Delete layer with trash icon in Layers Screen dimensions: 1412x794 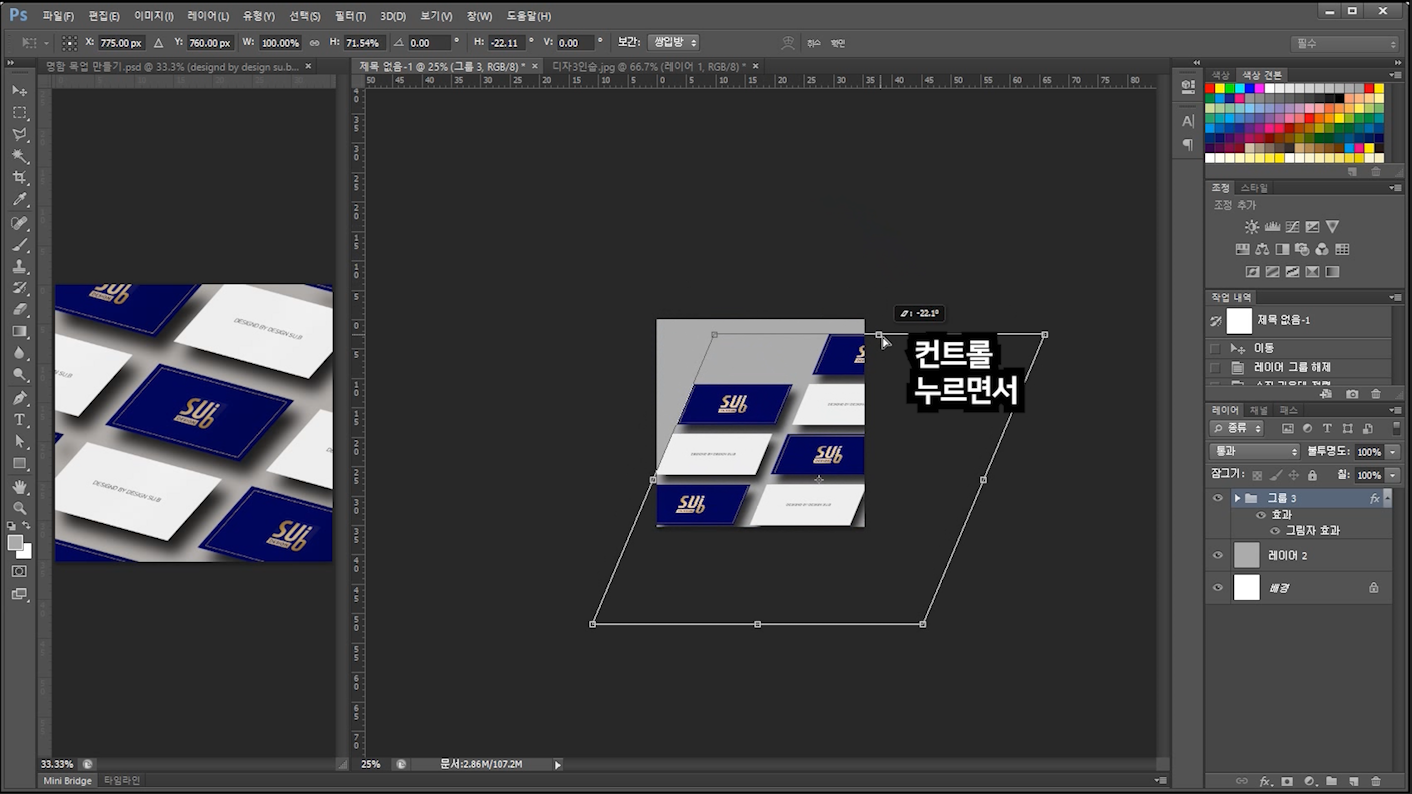1376,781
